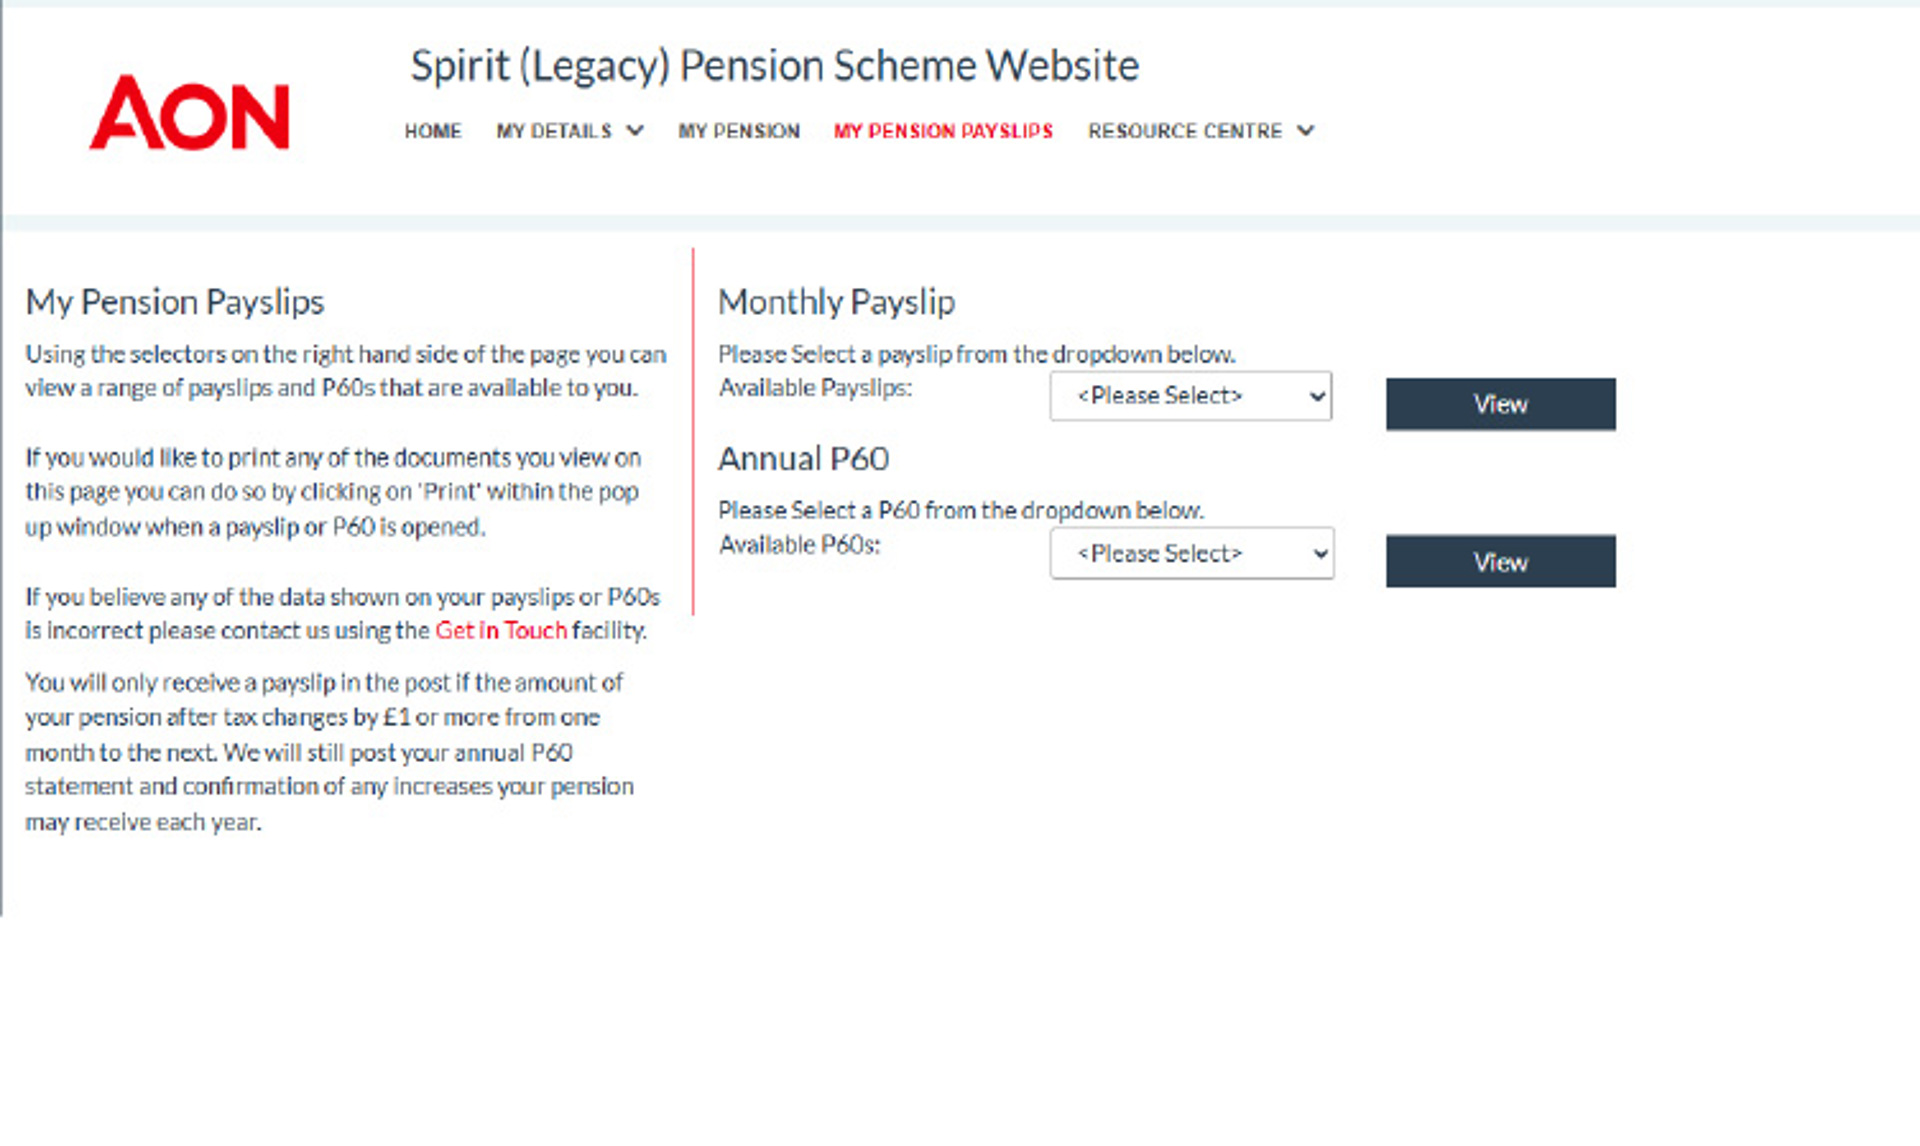
Task: Navigate to MY PENSION
Action: [739, 131]
